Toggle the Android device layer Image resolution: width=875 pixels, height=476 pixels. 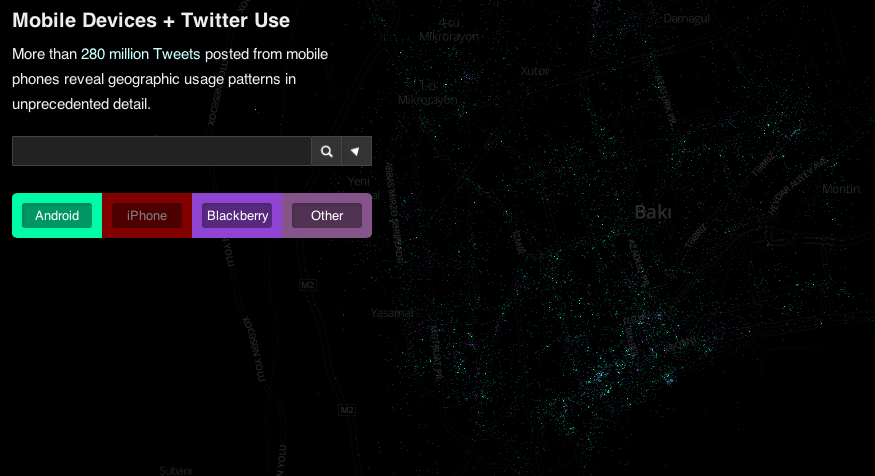[57, 215]
